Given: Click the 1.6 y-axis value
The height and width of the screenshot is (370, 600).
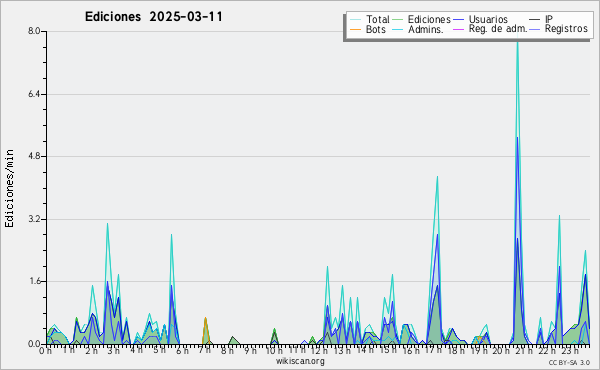Looking at the screenshot, I should pyautogui.click(x=34, y=281).
